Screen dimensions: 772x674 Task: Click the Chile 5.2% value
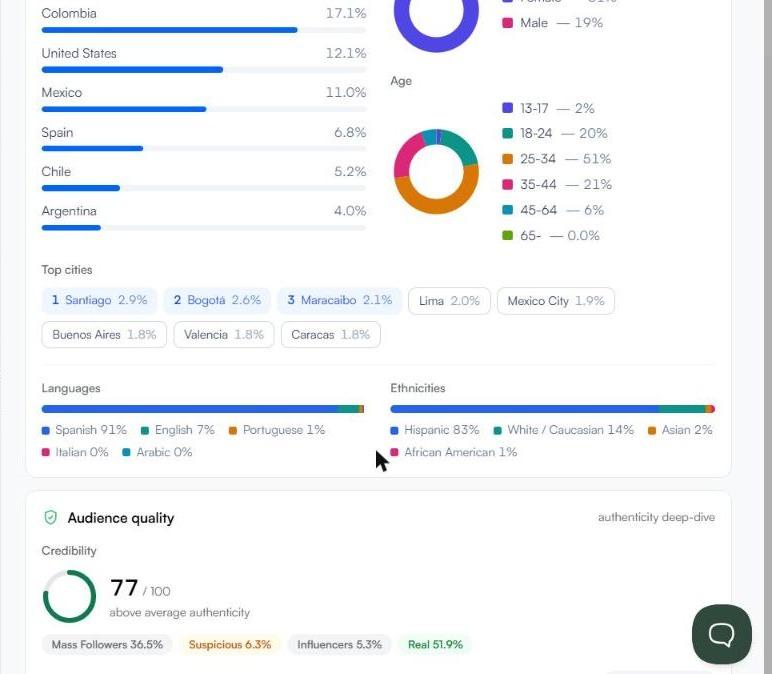pyautogui.click(x=350, y=172)
